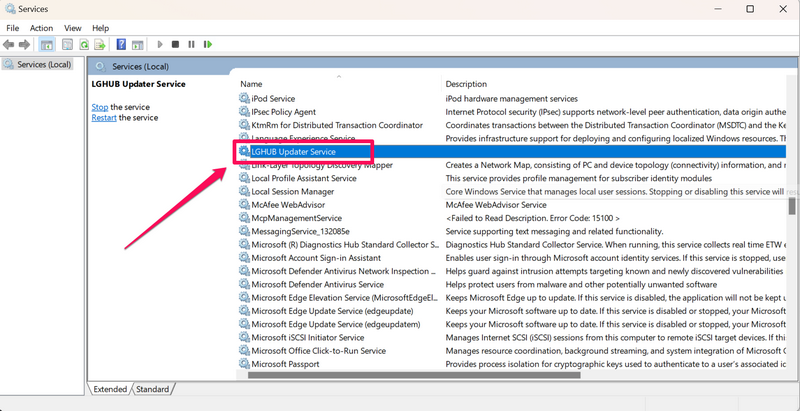Viewport: 800px width, 411px height.
Task: Open the Action menu
Action: coord(41,28)
